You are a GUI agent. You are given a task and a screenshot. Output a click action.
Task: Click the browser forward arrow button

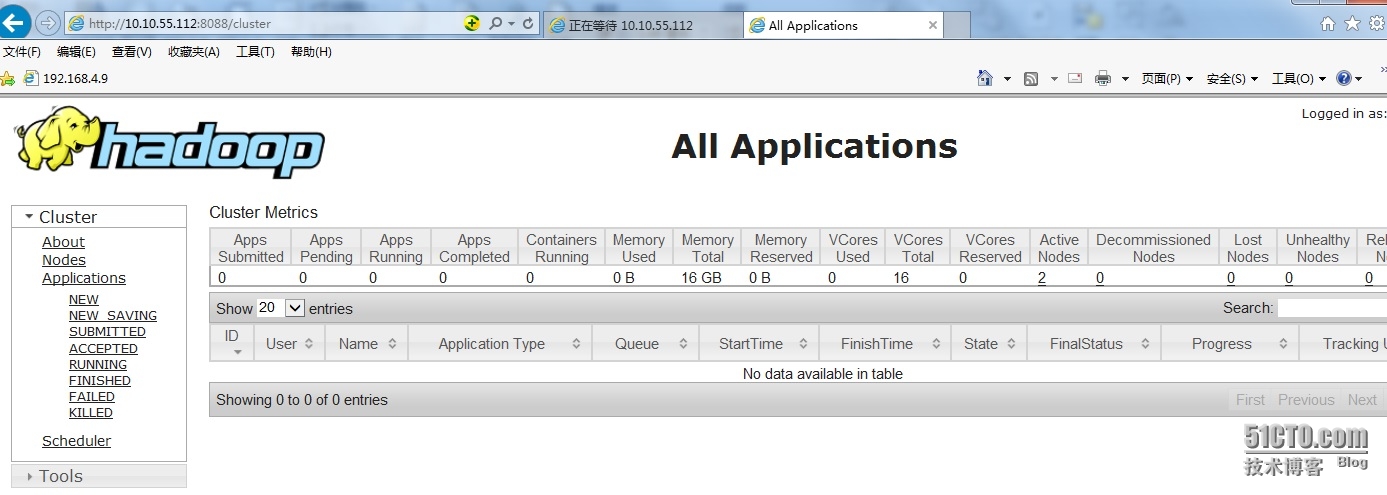pyautogui.click(x=47, y=23)
